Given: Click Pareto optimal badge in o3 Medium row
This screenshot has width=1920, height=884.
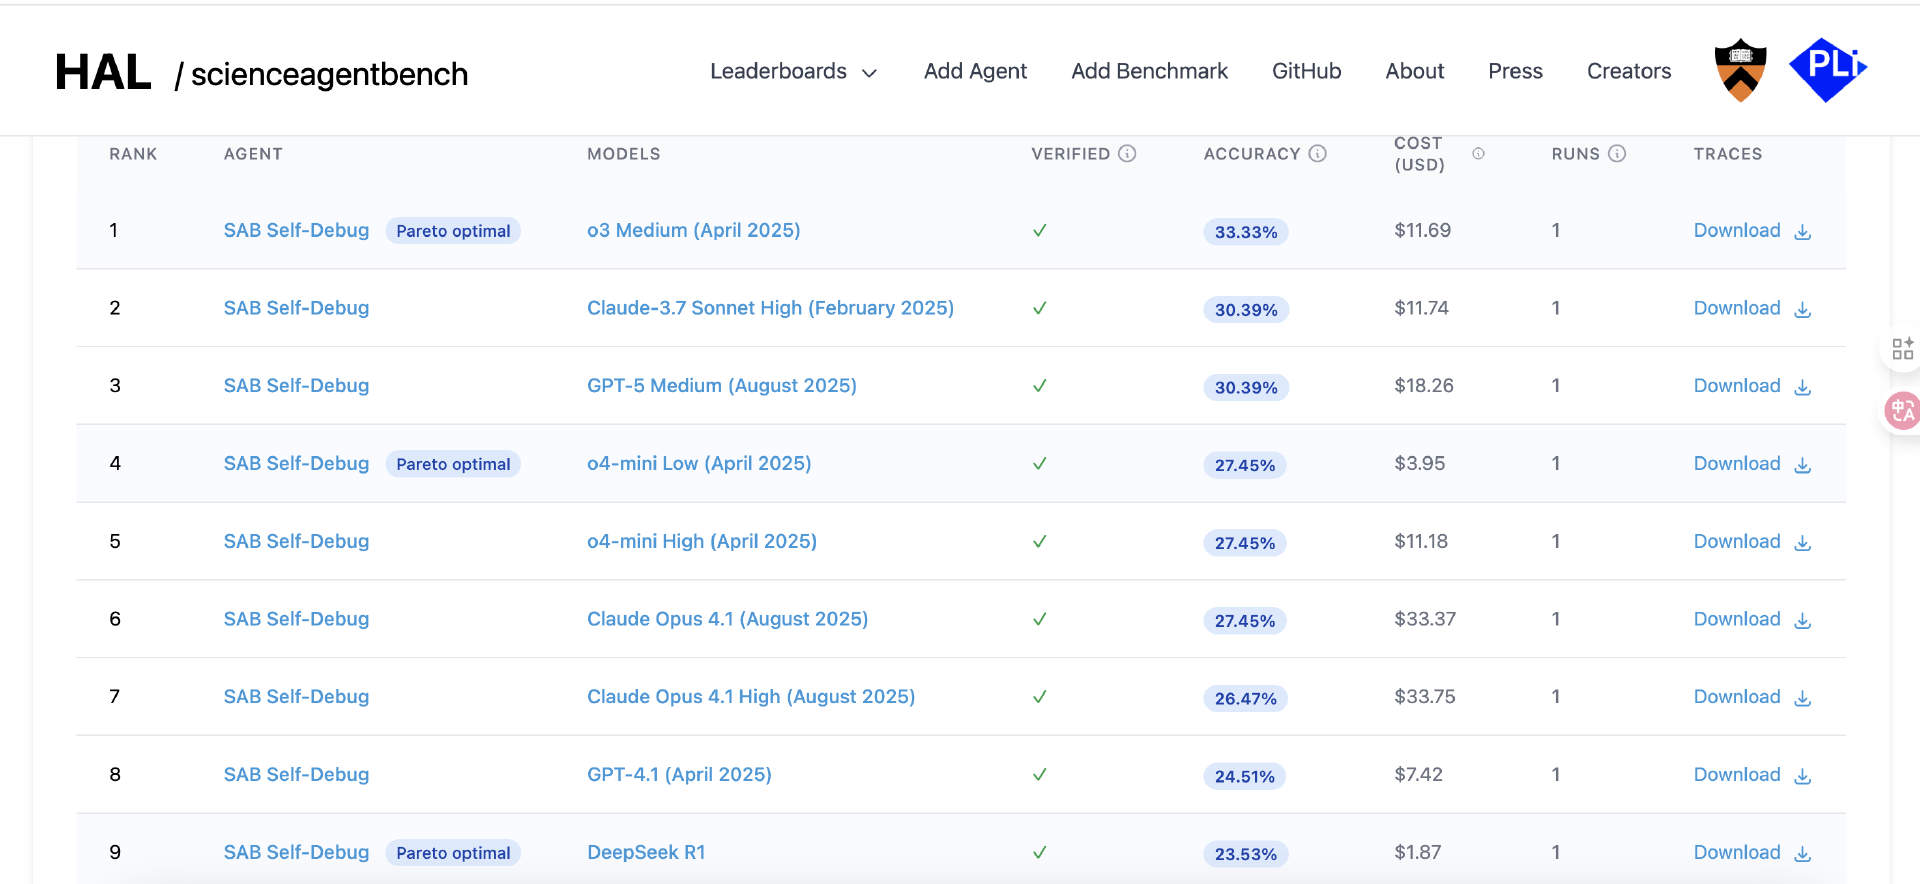Looking at the screenshot, I should (453, 231).
